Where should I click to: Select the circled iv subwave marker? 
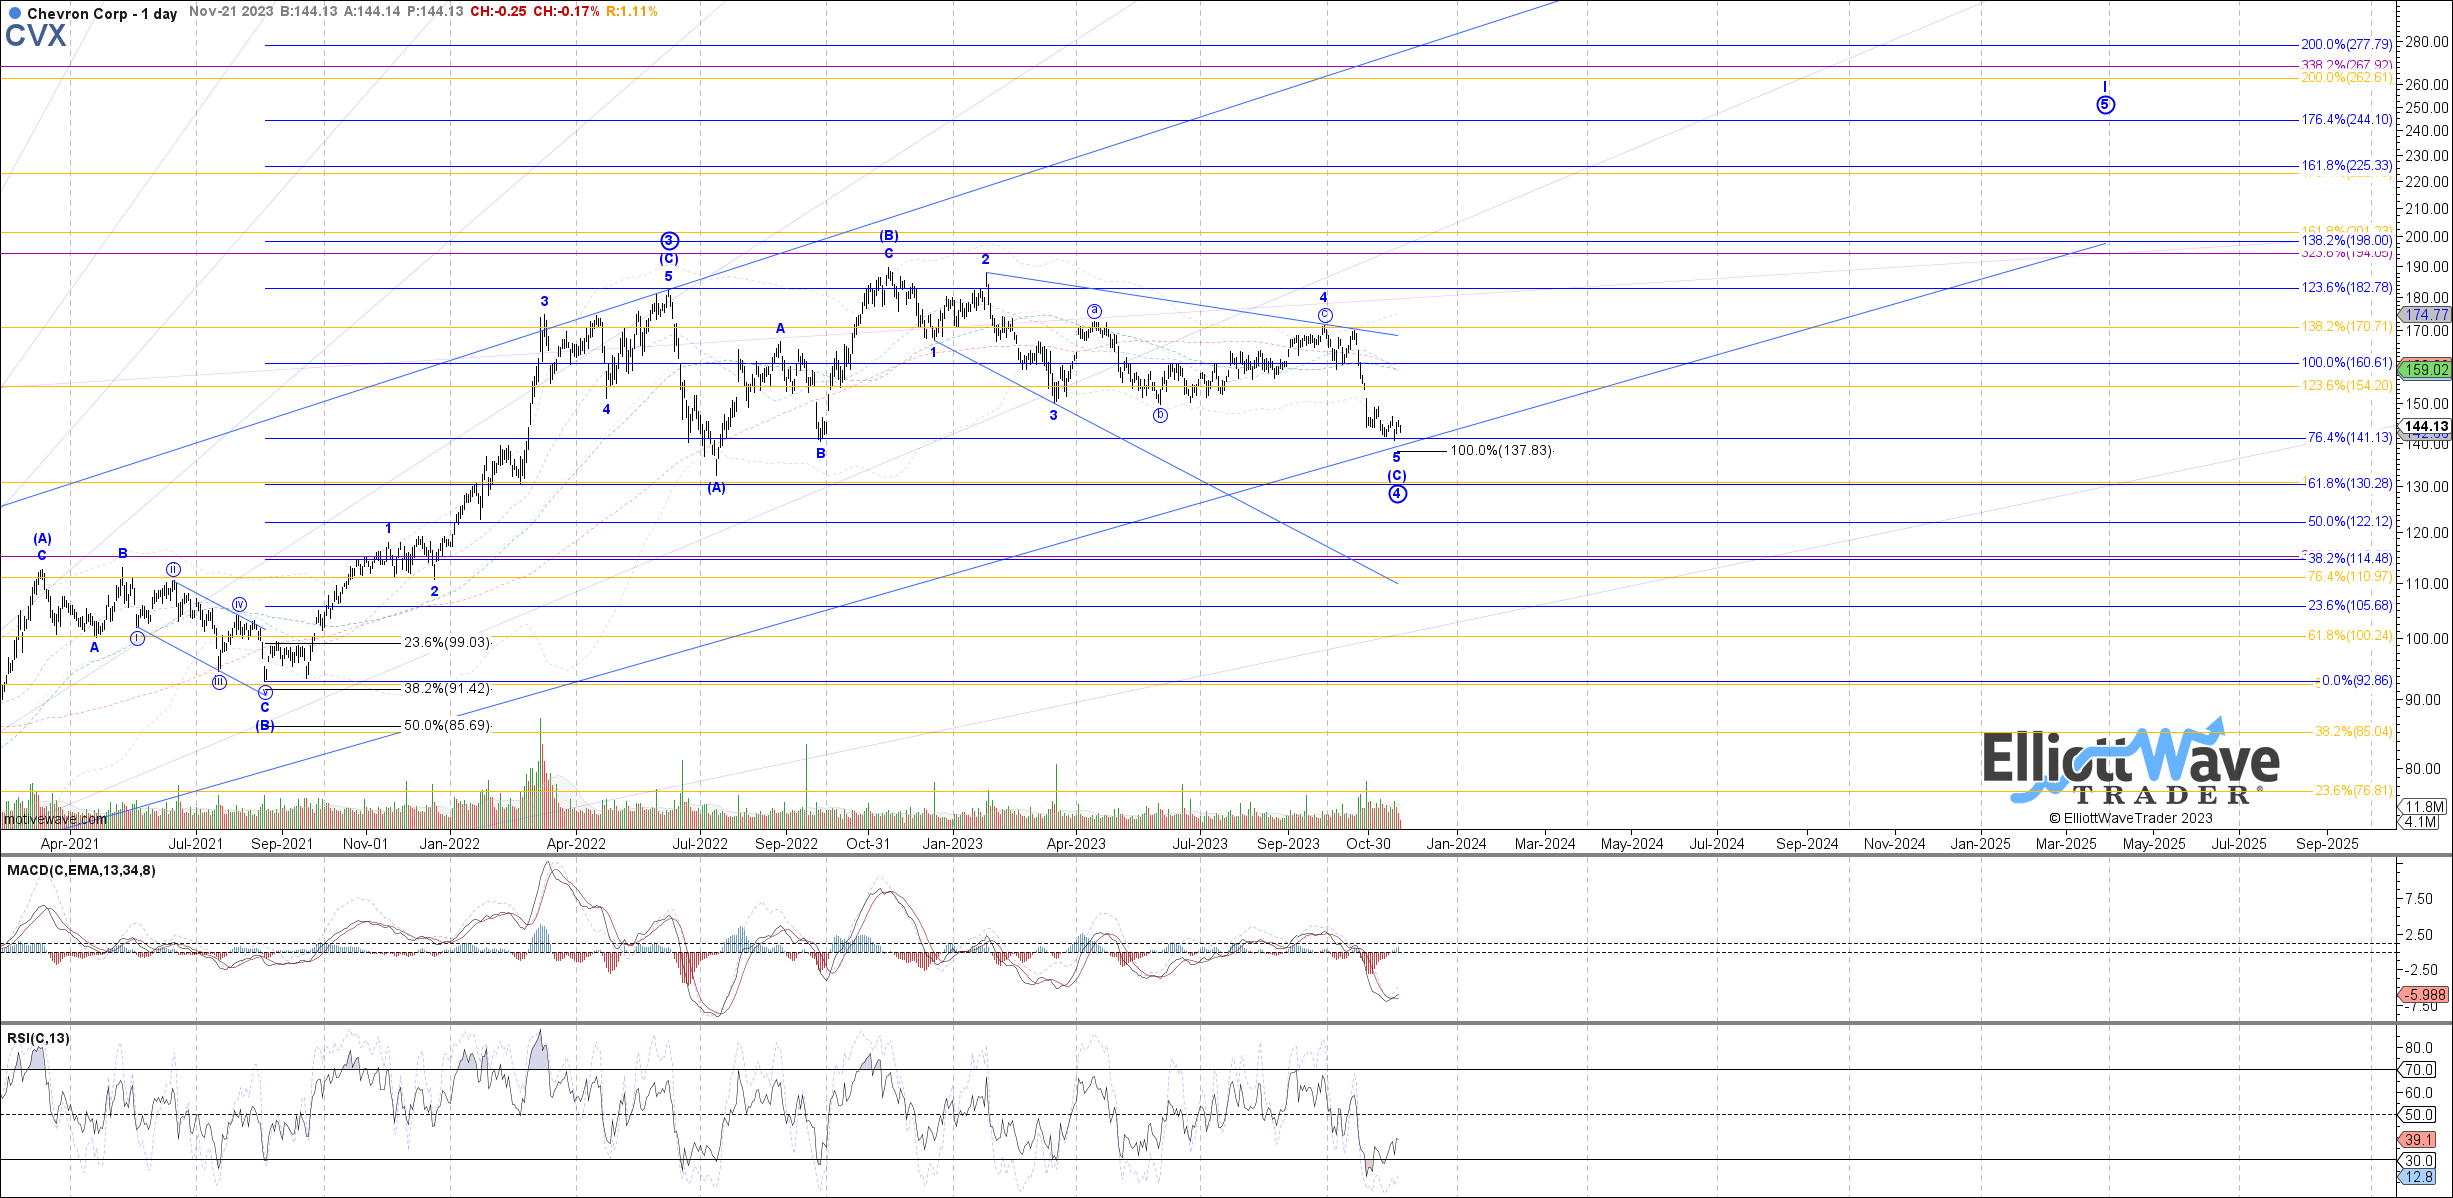click(240, 604)
